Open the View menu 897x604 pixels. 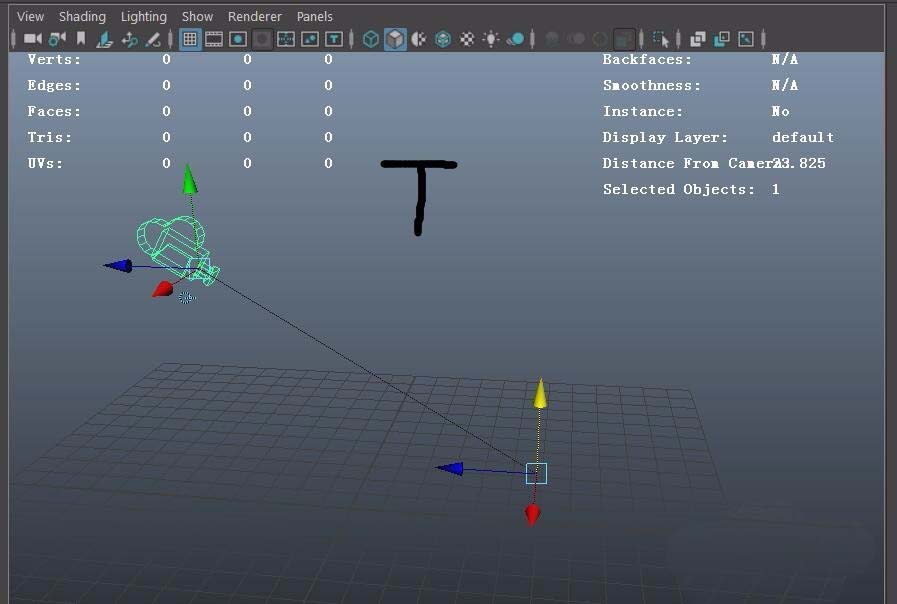click(31, 16)
